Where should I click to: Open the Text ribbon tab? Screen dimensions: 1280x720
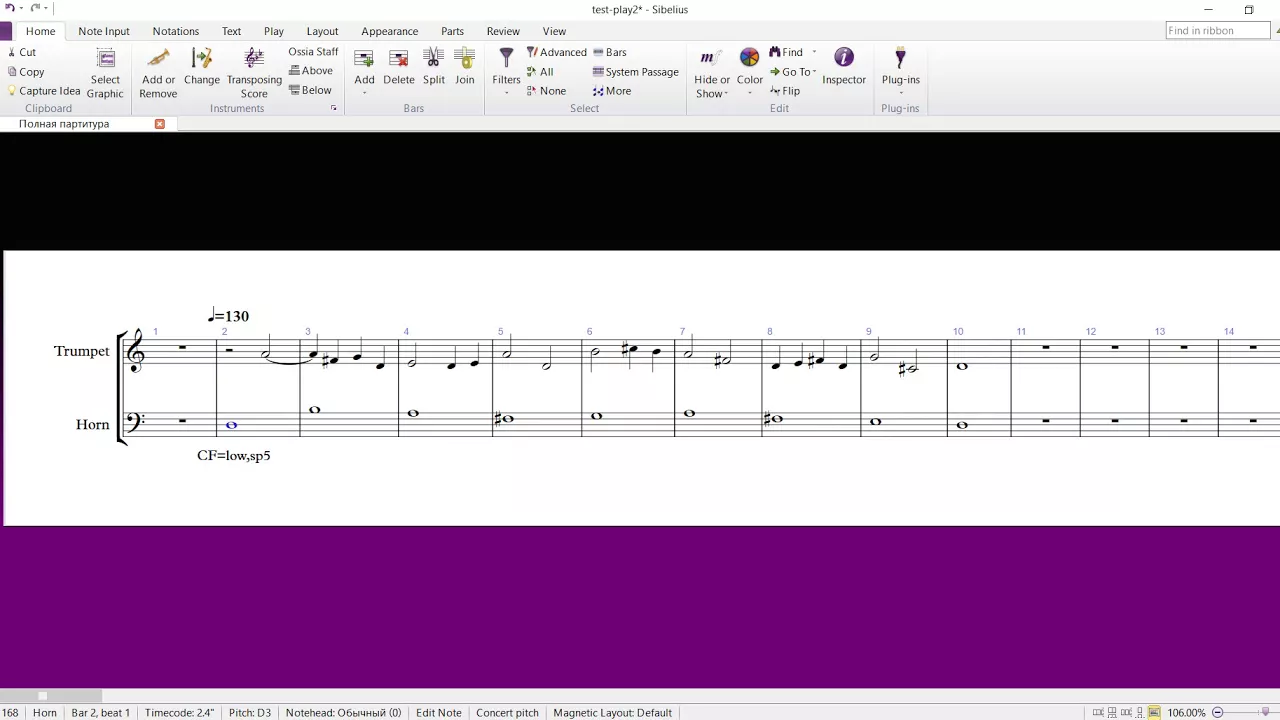point(231,31)
